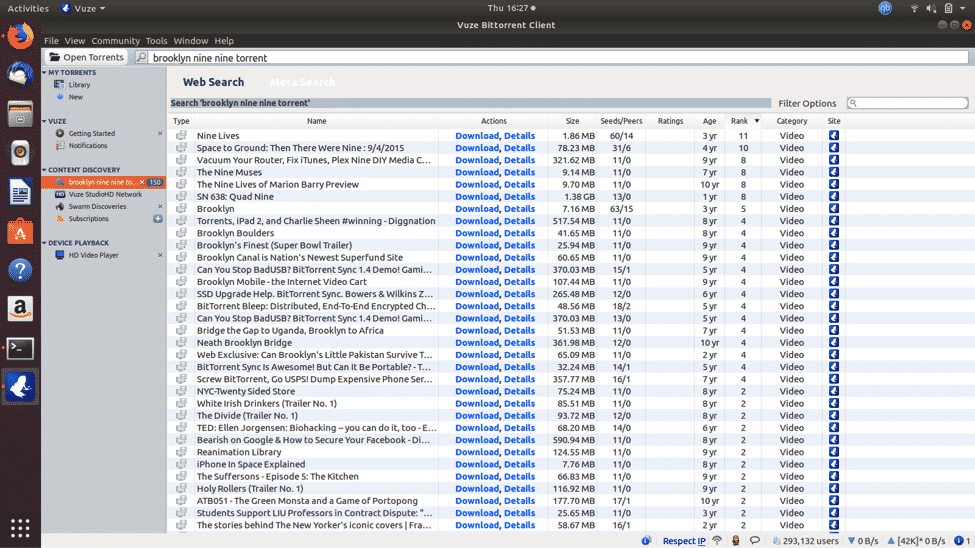This screenshot has height=548, width=975.
Task: Open the File menu
Action: tap(51, 40)
